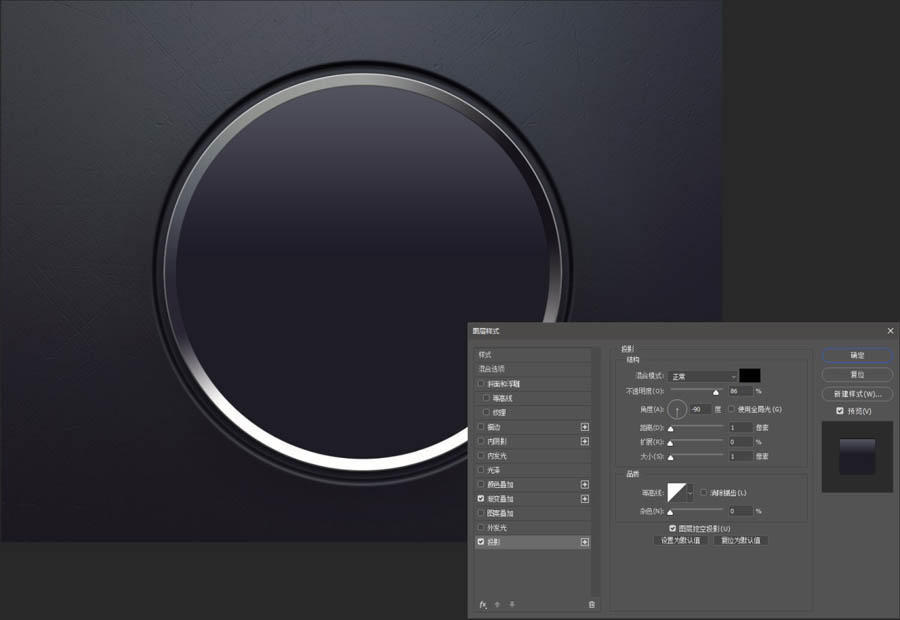The width and height of the screenshot is (900, 620).
Task: Click the fx effects icon at dialog bottom
Action: (482, 604)
